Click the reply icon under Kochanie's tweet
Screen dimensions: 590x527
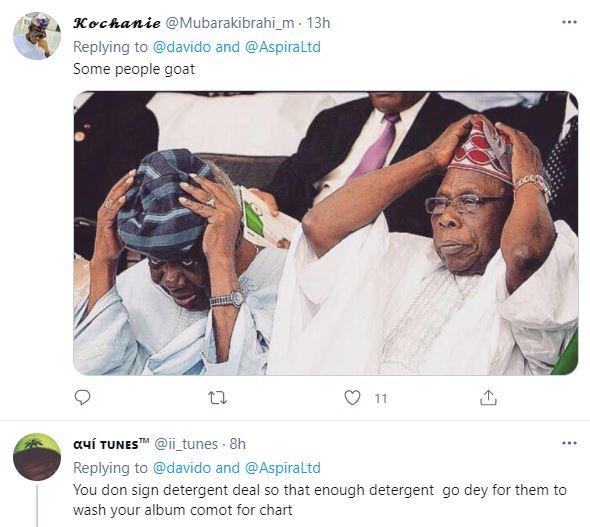[x=82, y=397]
